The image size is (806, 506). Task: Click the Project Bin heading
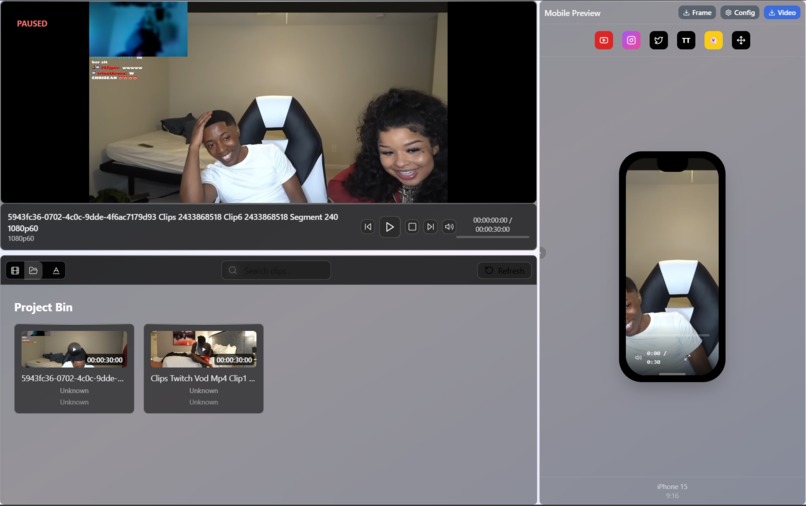pyautogui.click(x=43, y=307)
